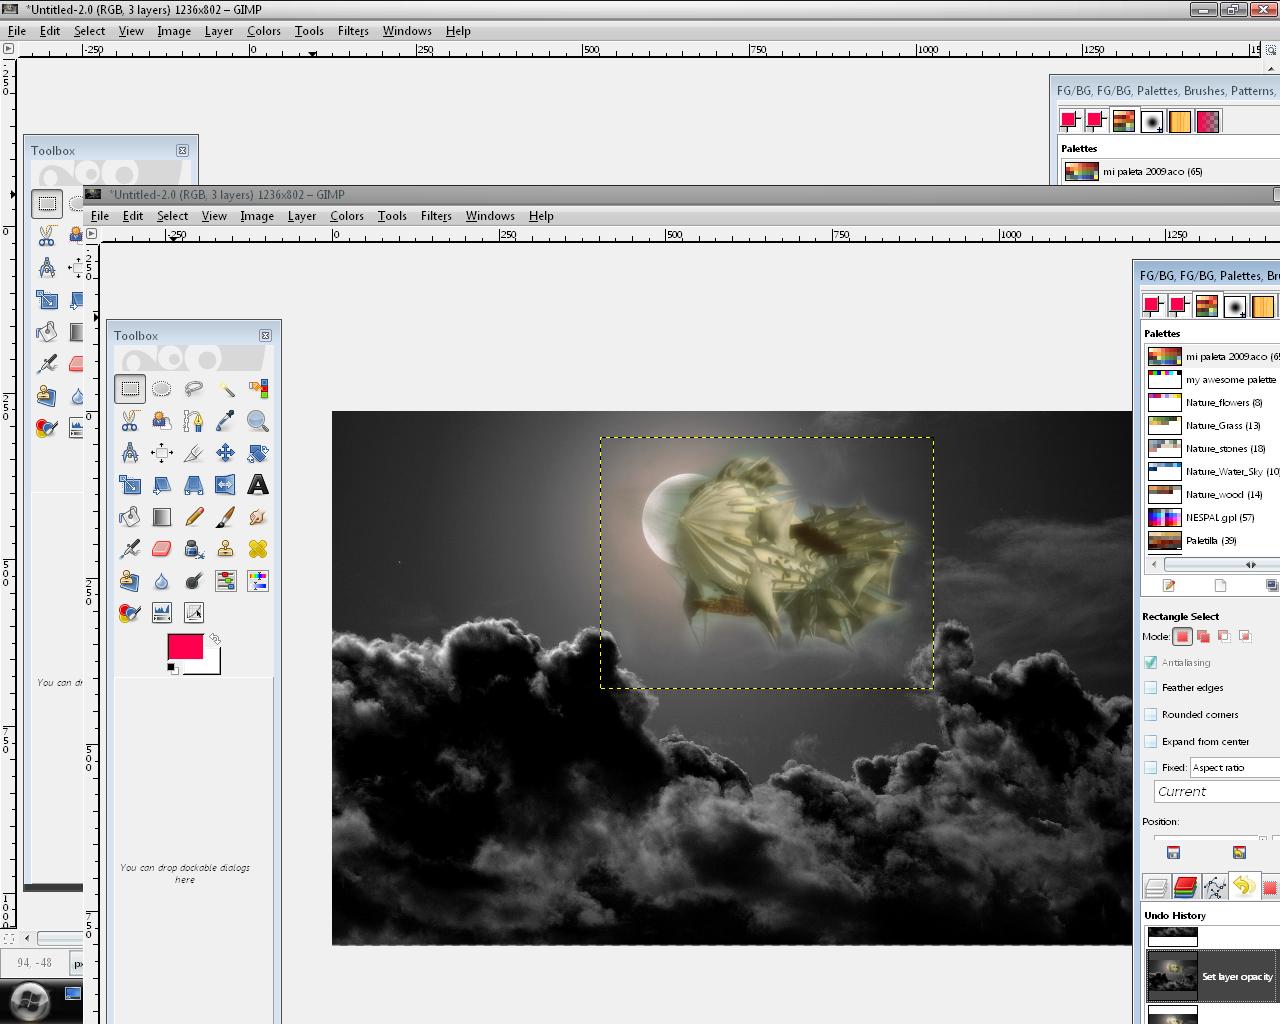Viewport: 1280px width, 1024px height.
Task: Select the Rectangle Select tool in front Toolbox
Action: [130, 389]
